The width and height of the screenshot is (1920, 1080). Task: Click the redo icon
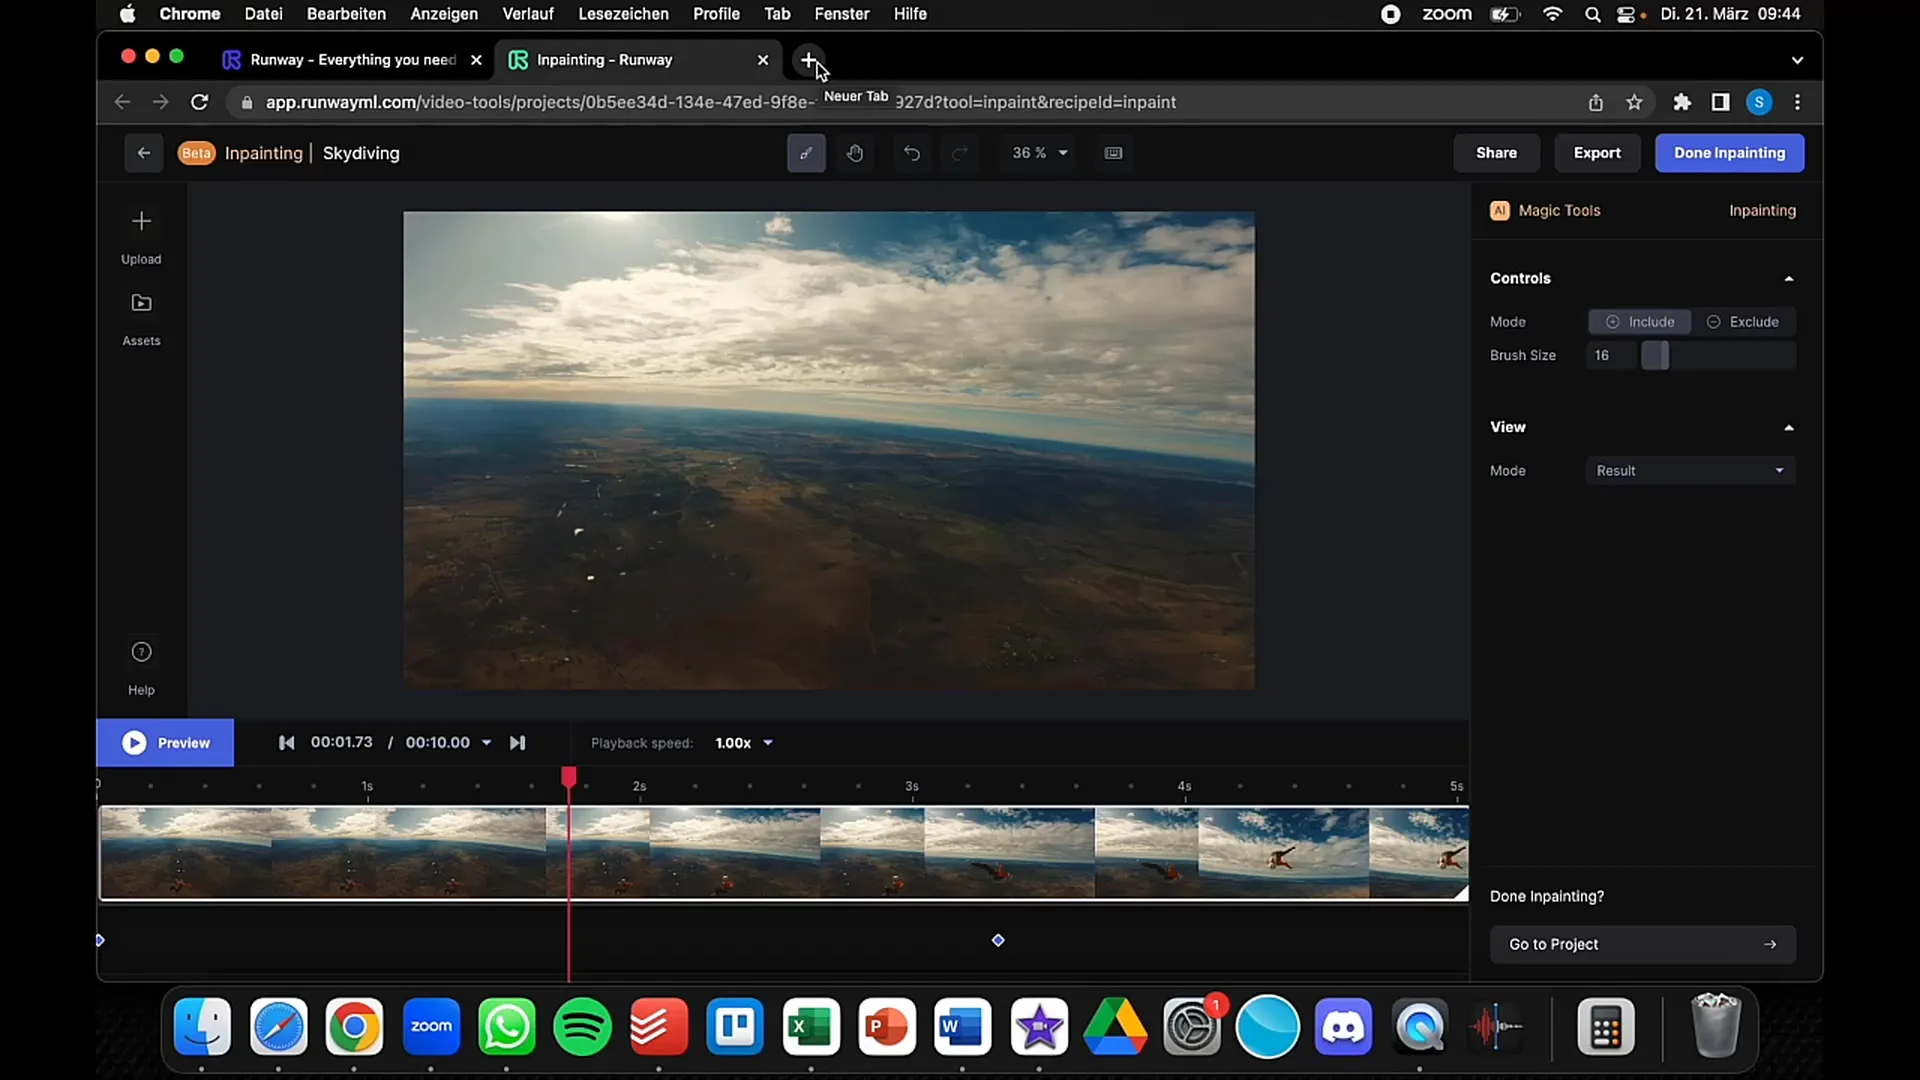point(959,152)
